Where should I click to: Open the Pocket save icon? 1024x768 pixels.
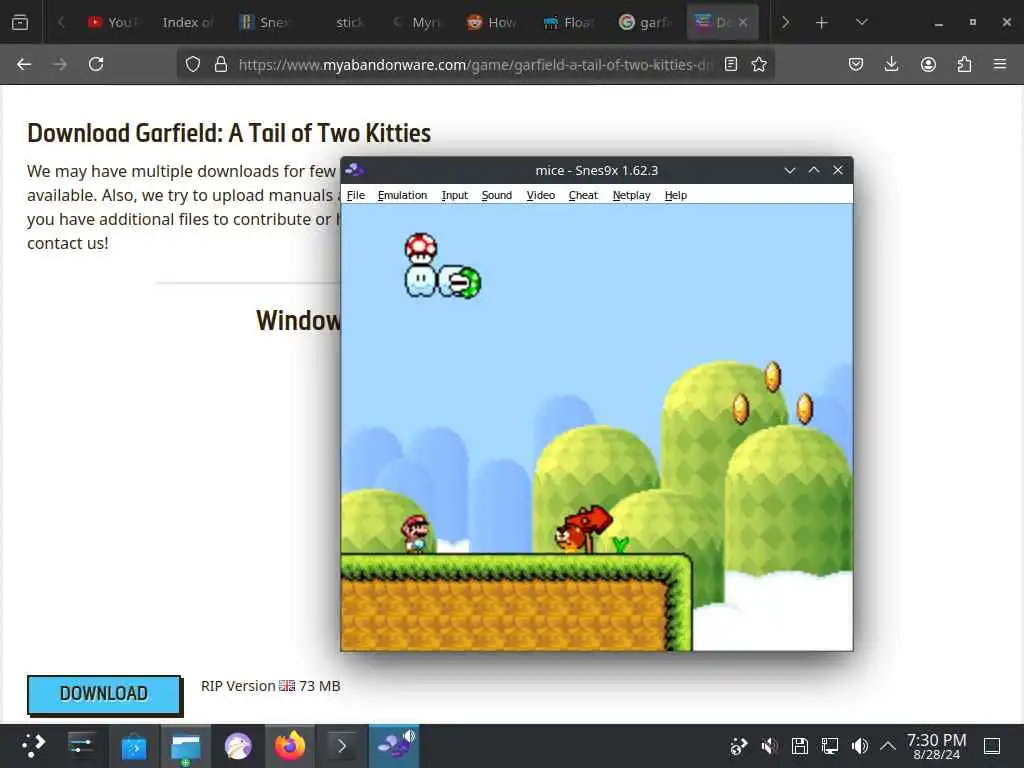(856, 64)
